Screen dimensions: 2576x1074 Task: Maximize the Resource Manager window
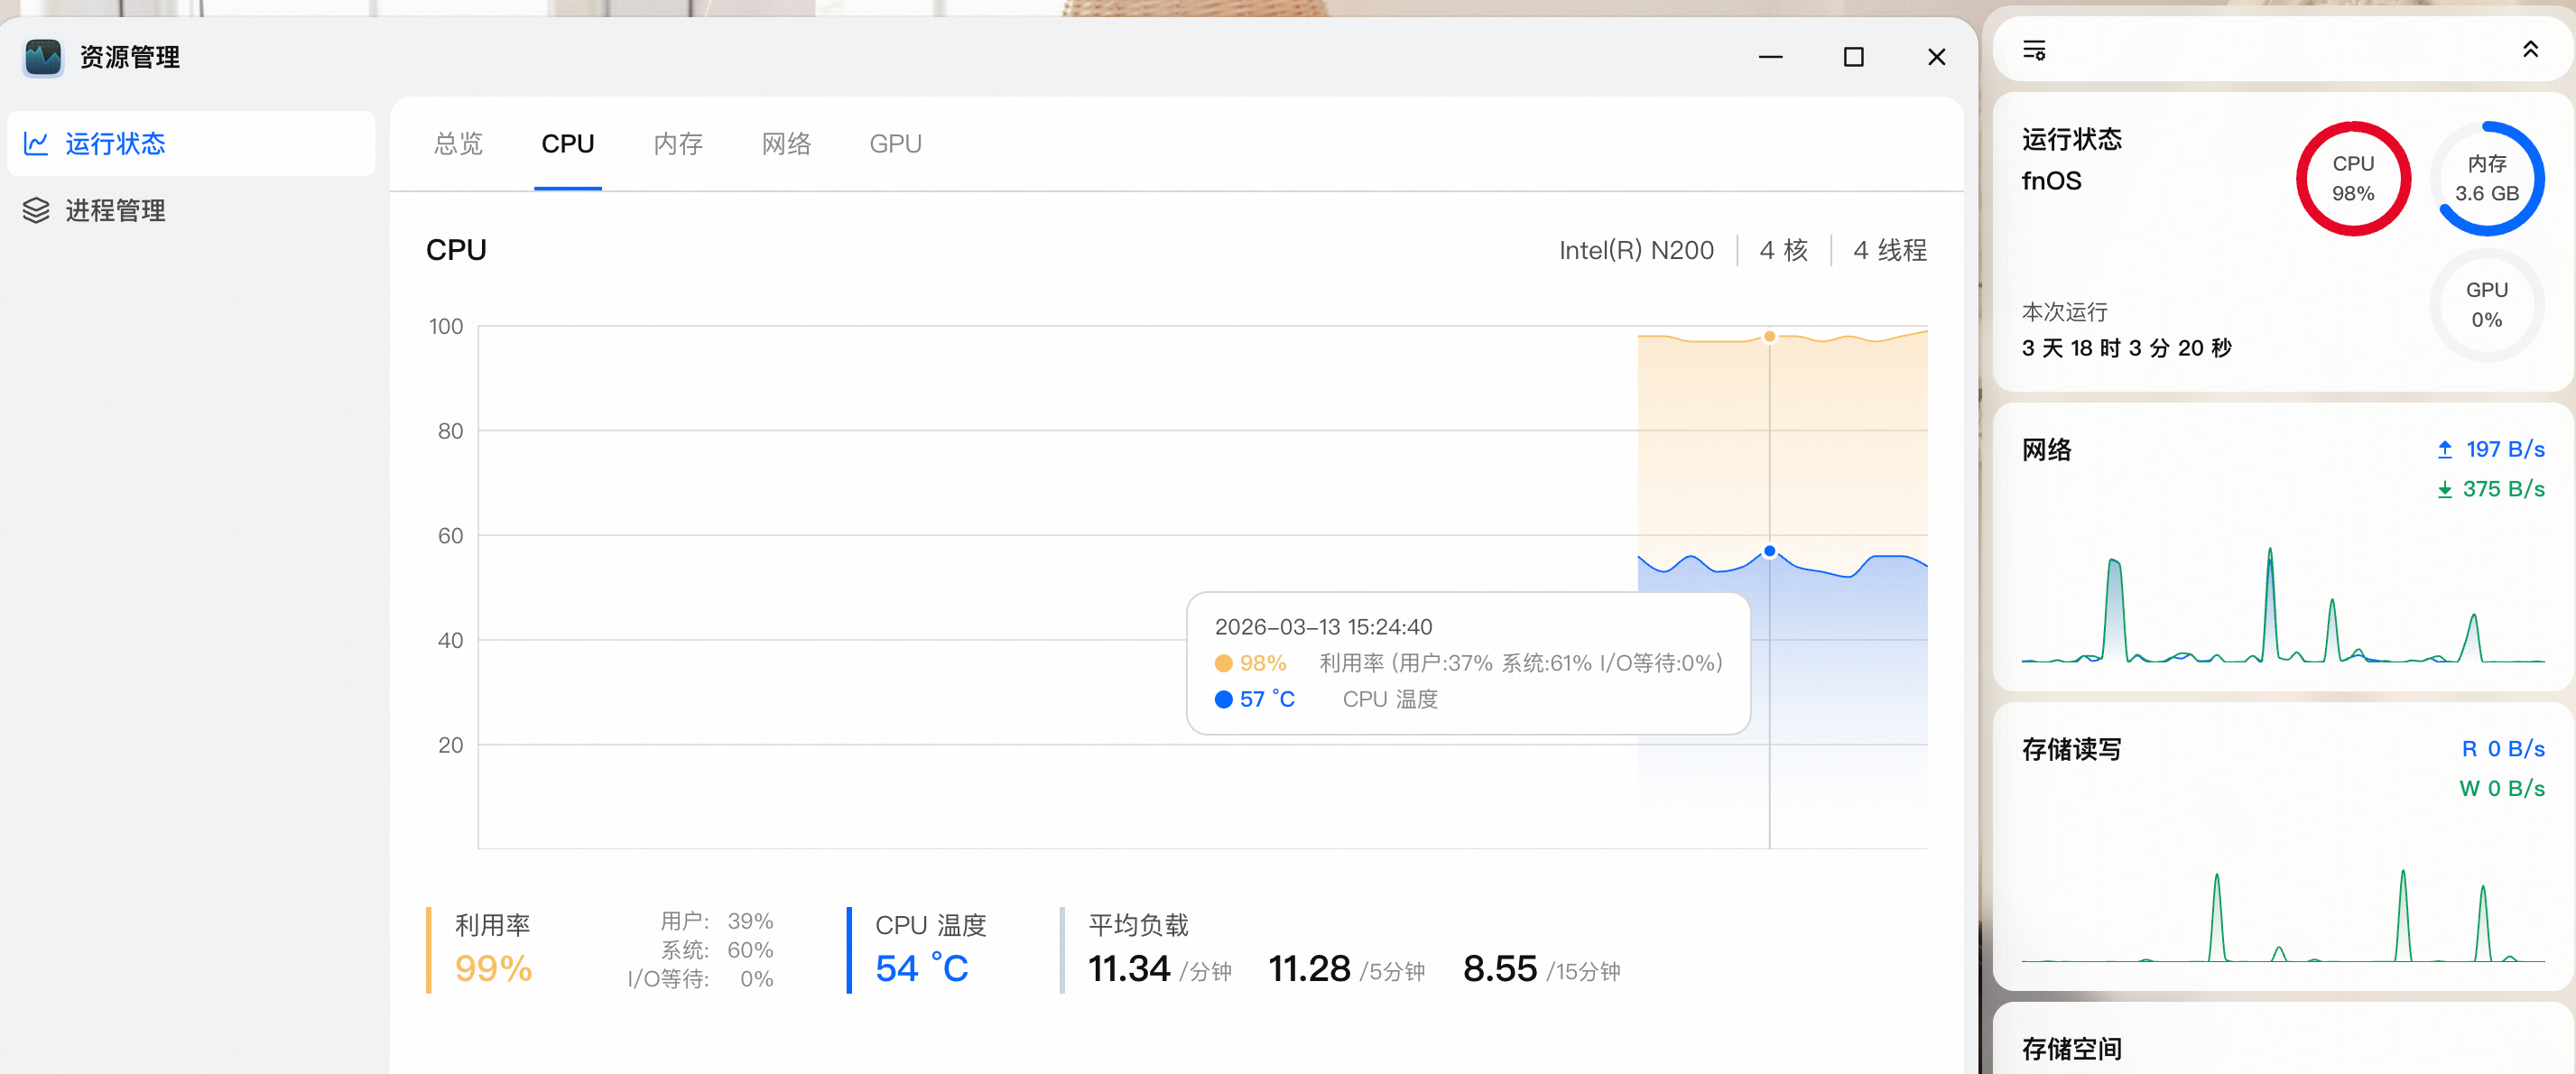click(x=1853, y=57)
